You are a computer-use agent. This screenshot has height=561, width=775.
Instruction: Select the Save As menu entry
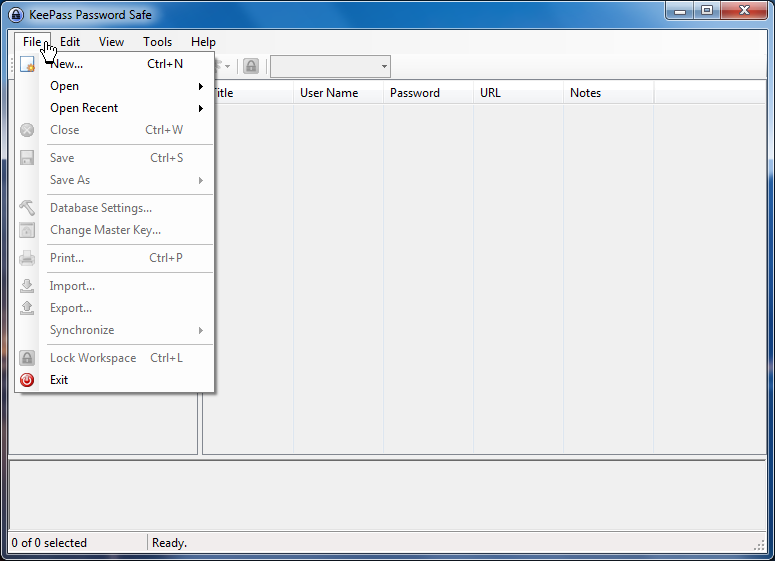coord(115,180)
